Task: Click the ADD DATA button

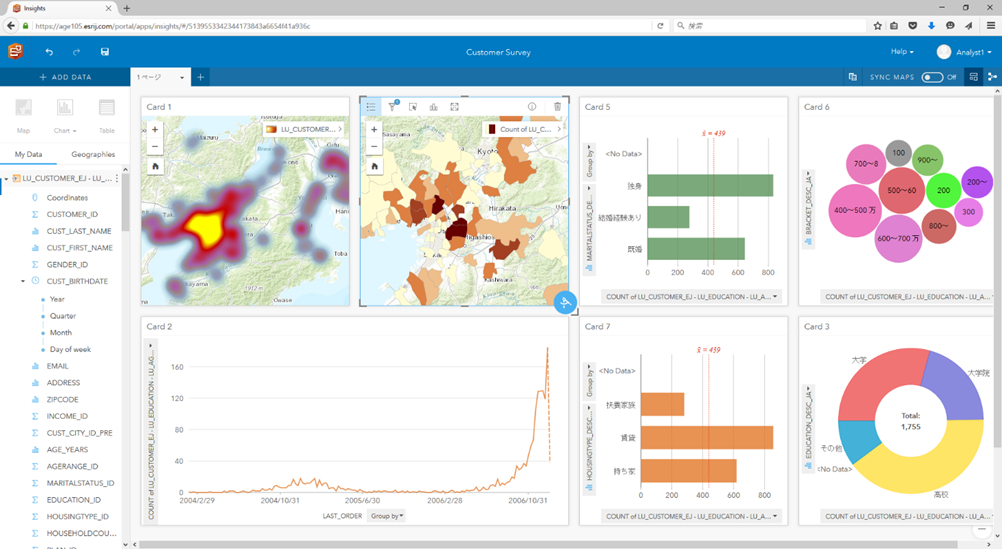Action: (65, 77)
